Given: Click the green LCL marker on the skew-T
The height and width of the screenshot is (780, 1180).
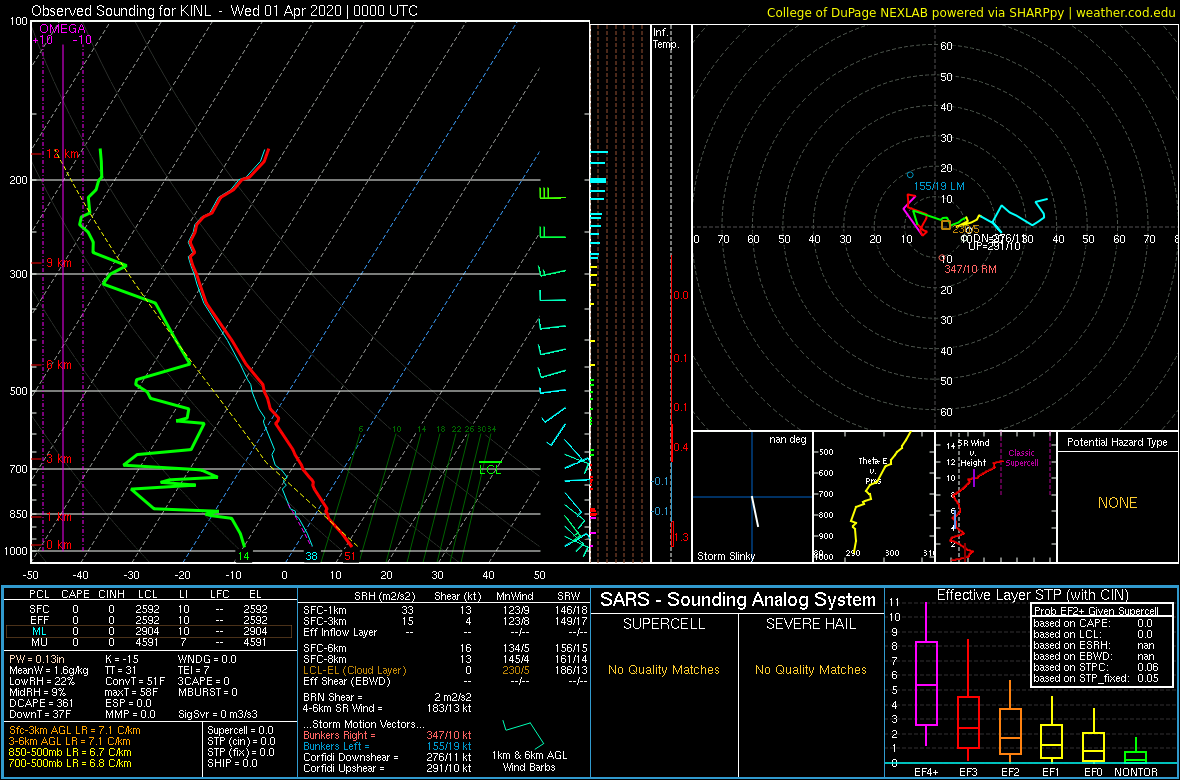Looking at the screenshot, I should click(490, 469).
